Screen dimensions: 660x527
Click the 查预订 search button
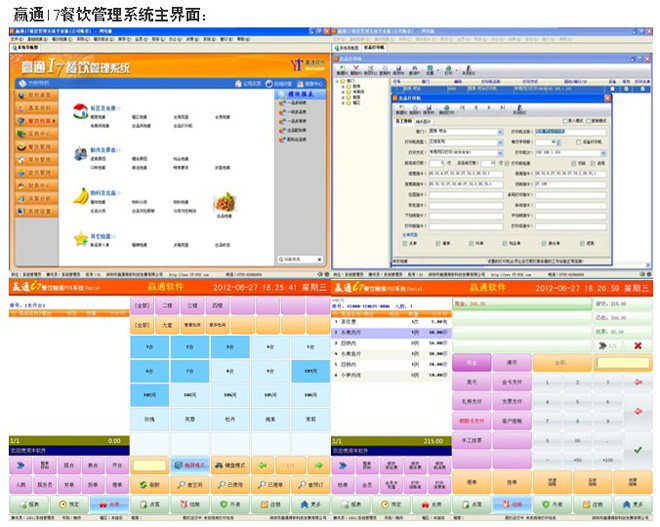pos(311,485)
